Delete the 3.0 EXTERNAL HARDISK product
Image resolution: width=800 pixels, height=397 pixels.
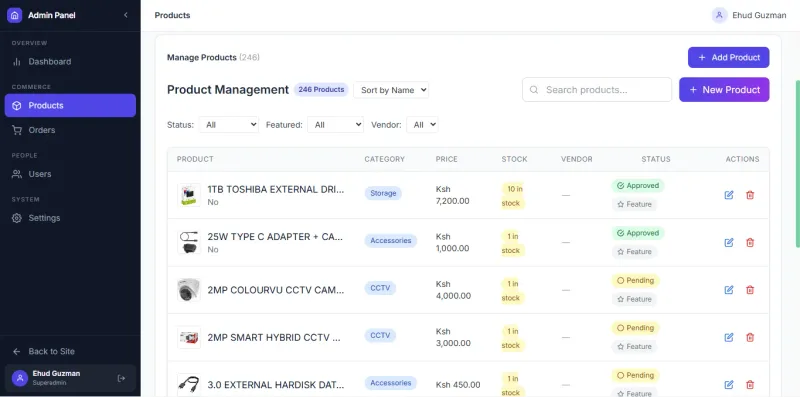pos(750,385)
